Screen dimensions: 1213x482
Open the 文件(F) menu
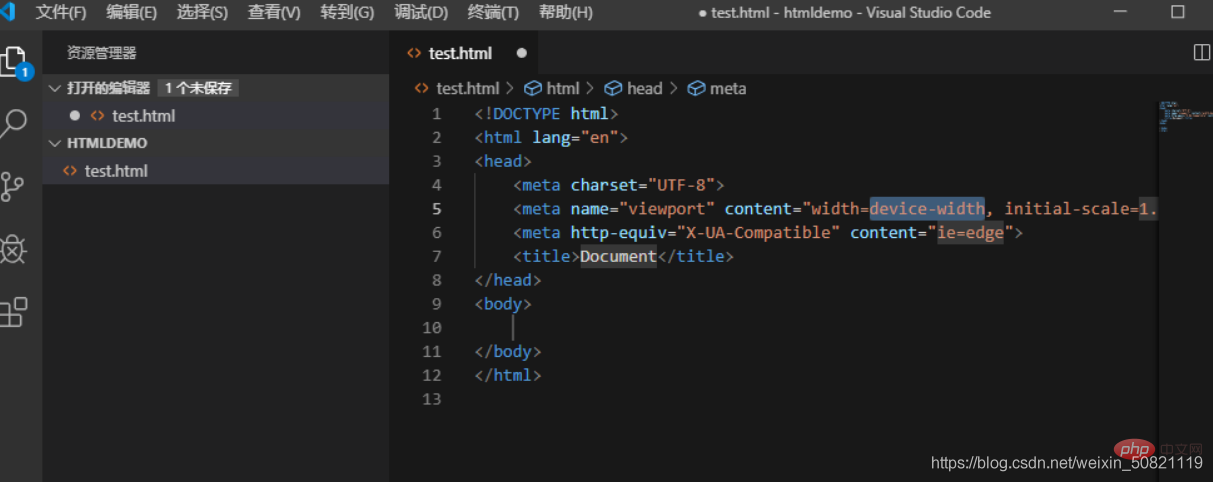click(61, 13)
